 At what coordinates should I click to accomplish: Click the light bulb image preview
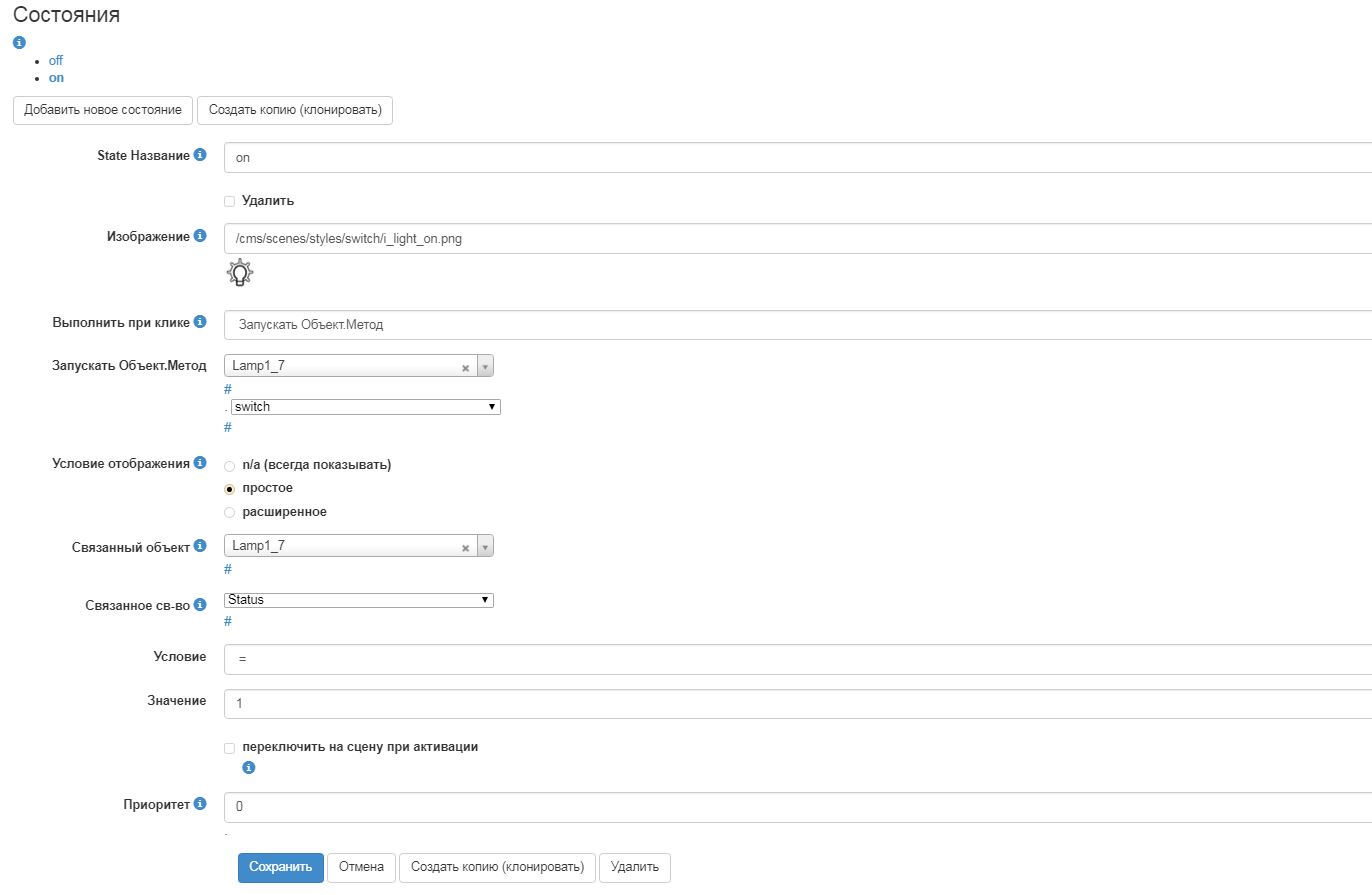[240, 272]
